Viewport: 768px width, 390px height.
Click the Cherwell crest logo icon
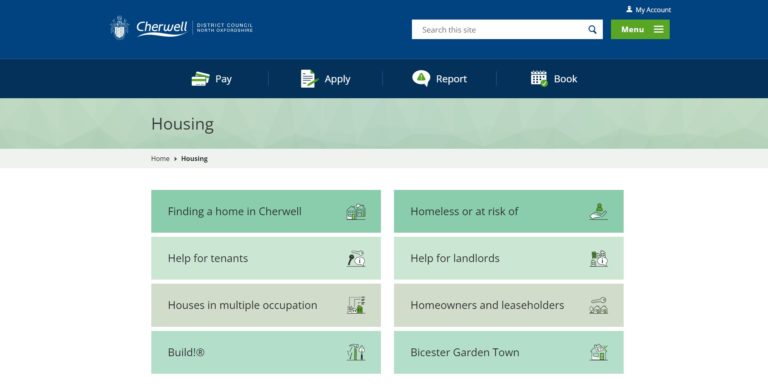coord(119,27)
